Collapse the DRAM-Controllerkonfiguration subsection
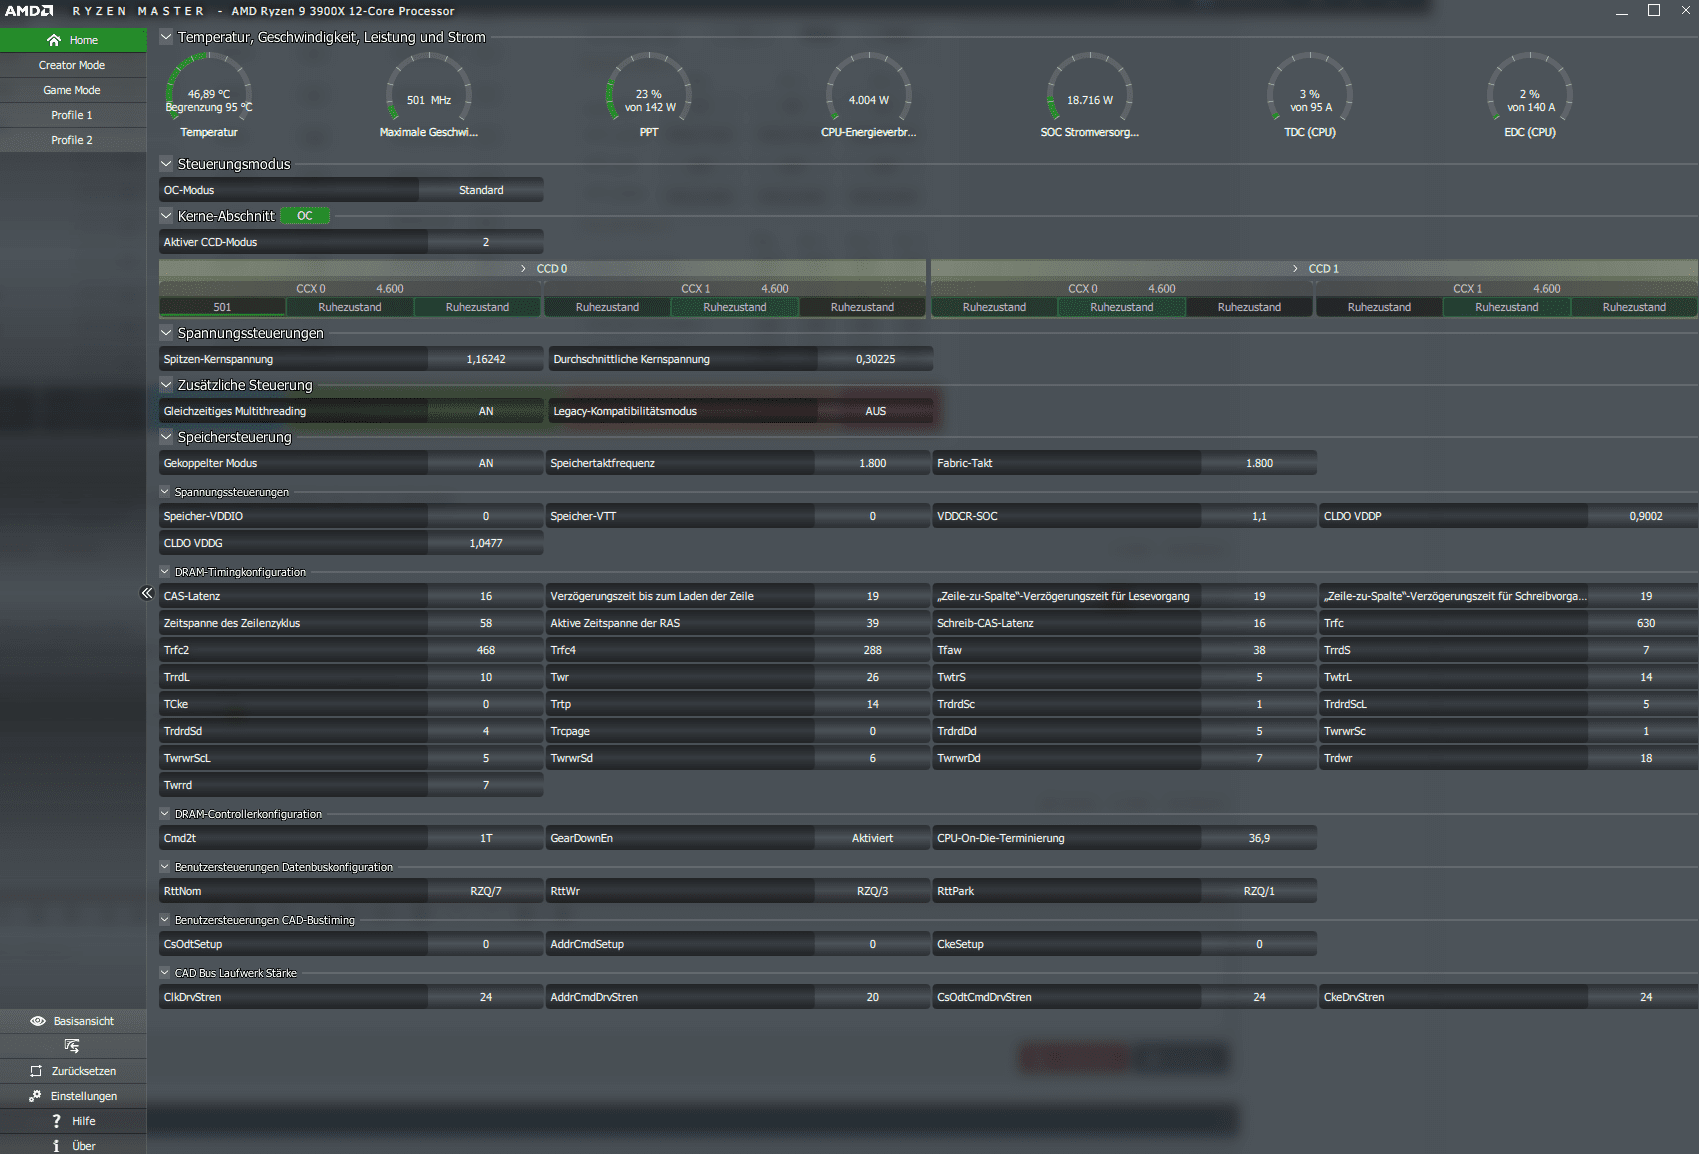 (165, 814)
